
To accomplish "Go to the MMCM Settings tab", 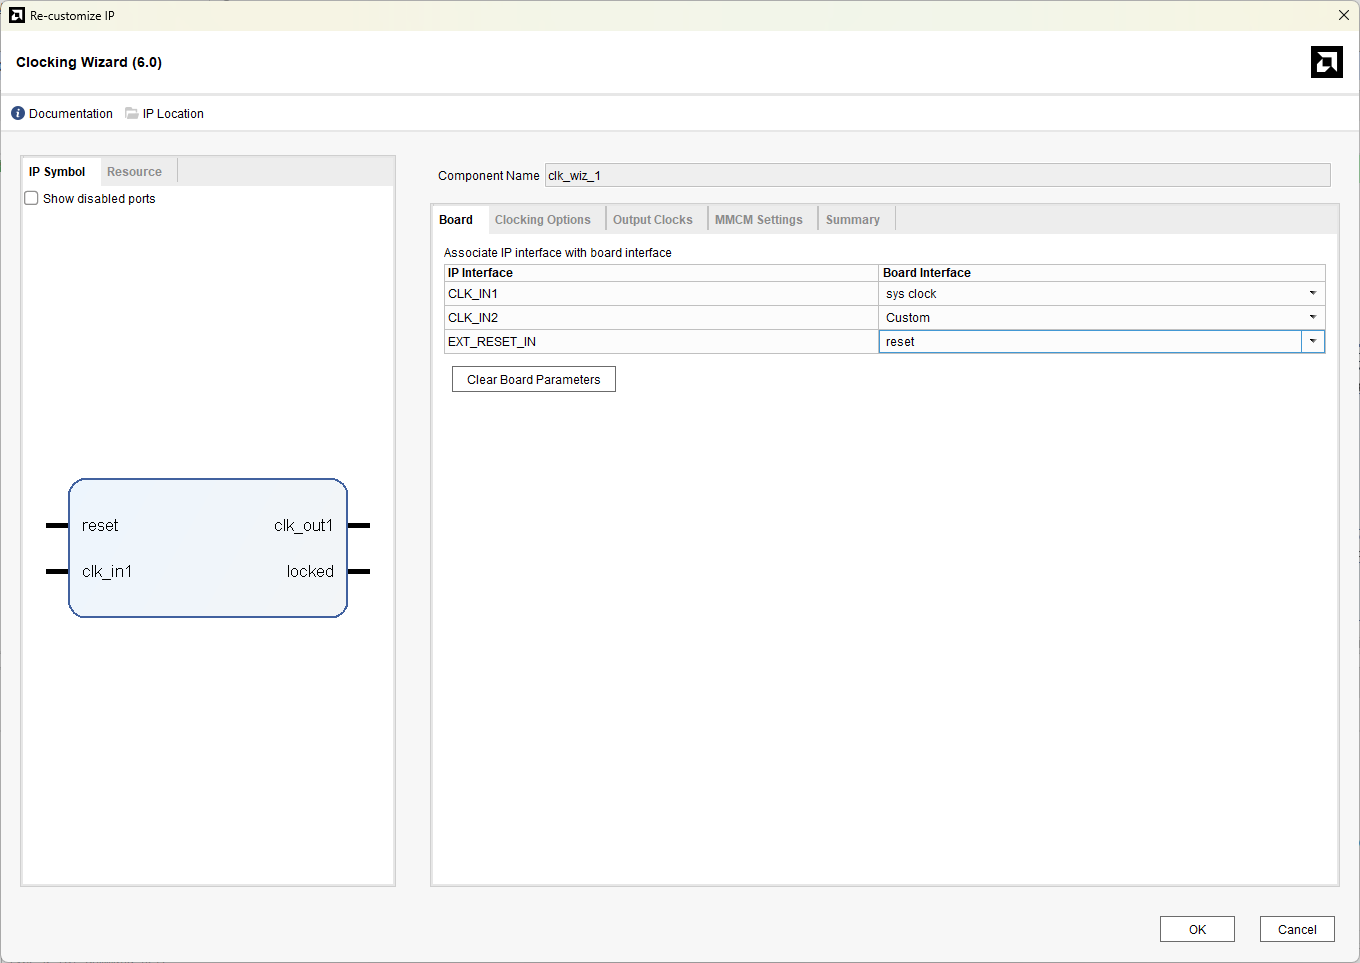I will (758, 220).
